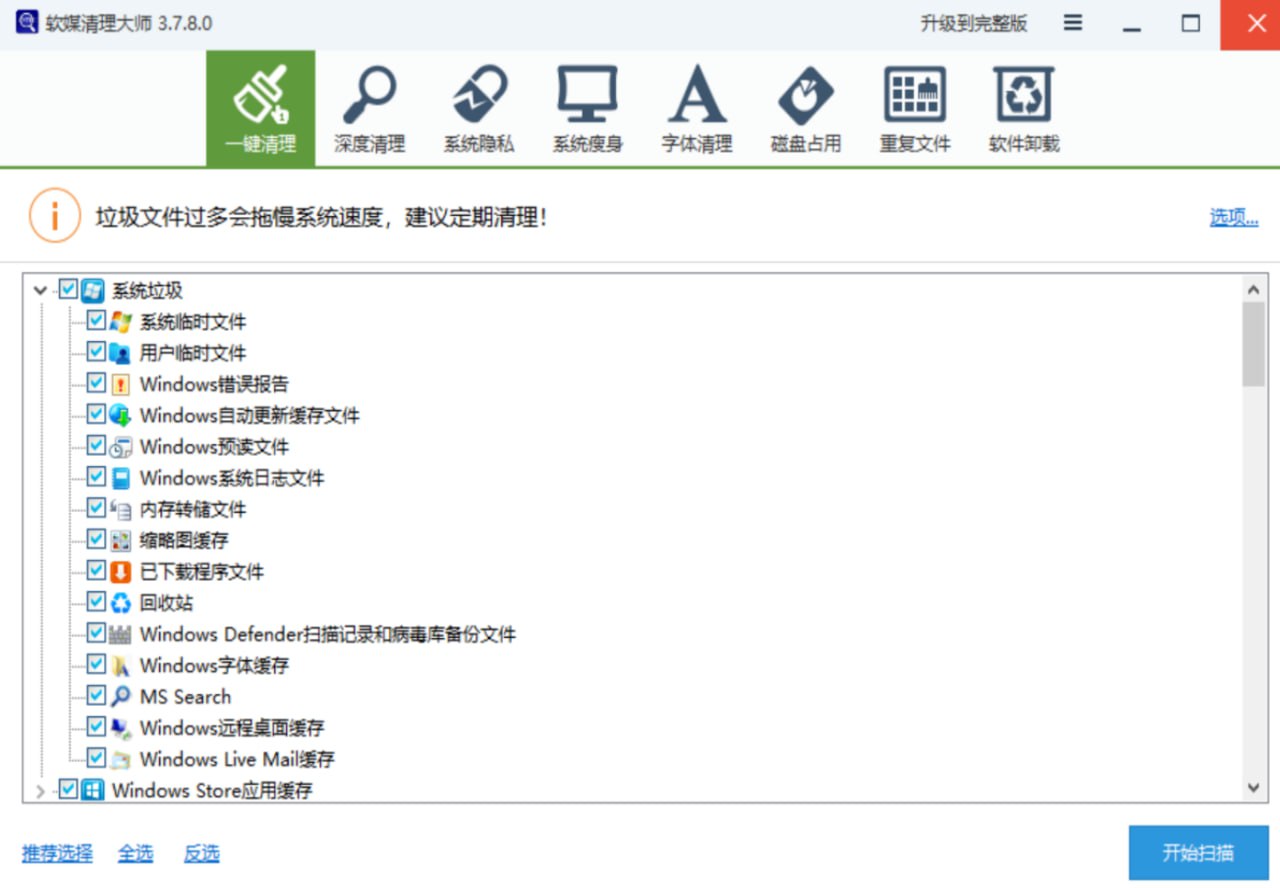Collapse the 系统垃圾 tree node
Screen dimensions: 1280x888
[x=40, y=291]
